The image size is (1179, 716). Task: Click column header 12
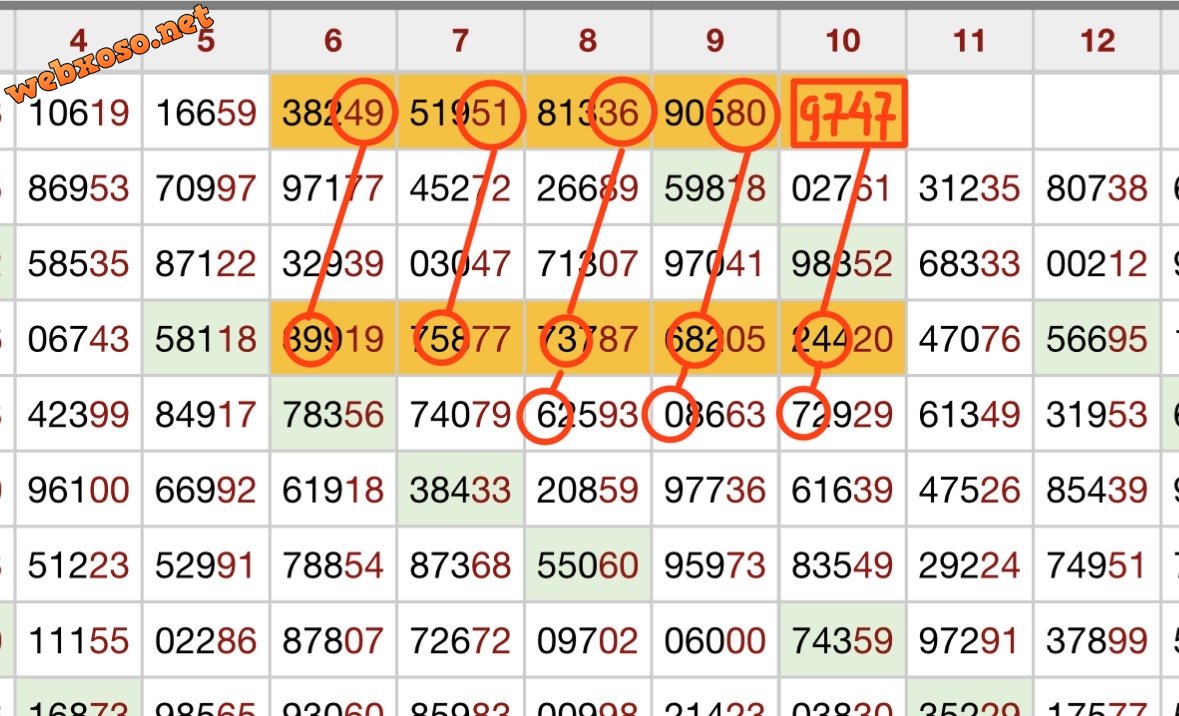tap(1097, 40)
